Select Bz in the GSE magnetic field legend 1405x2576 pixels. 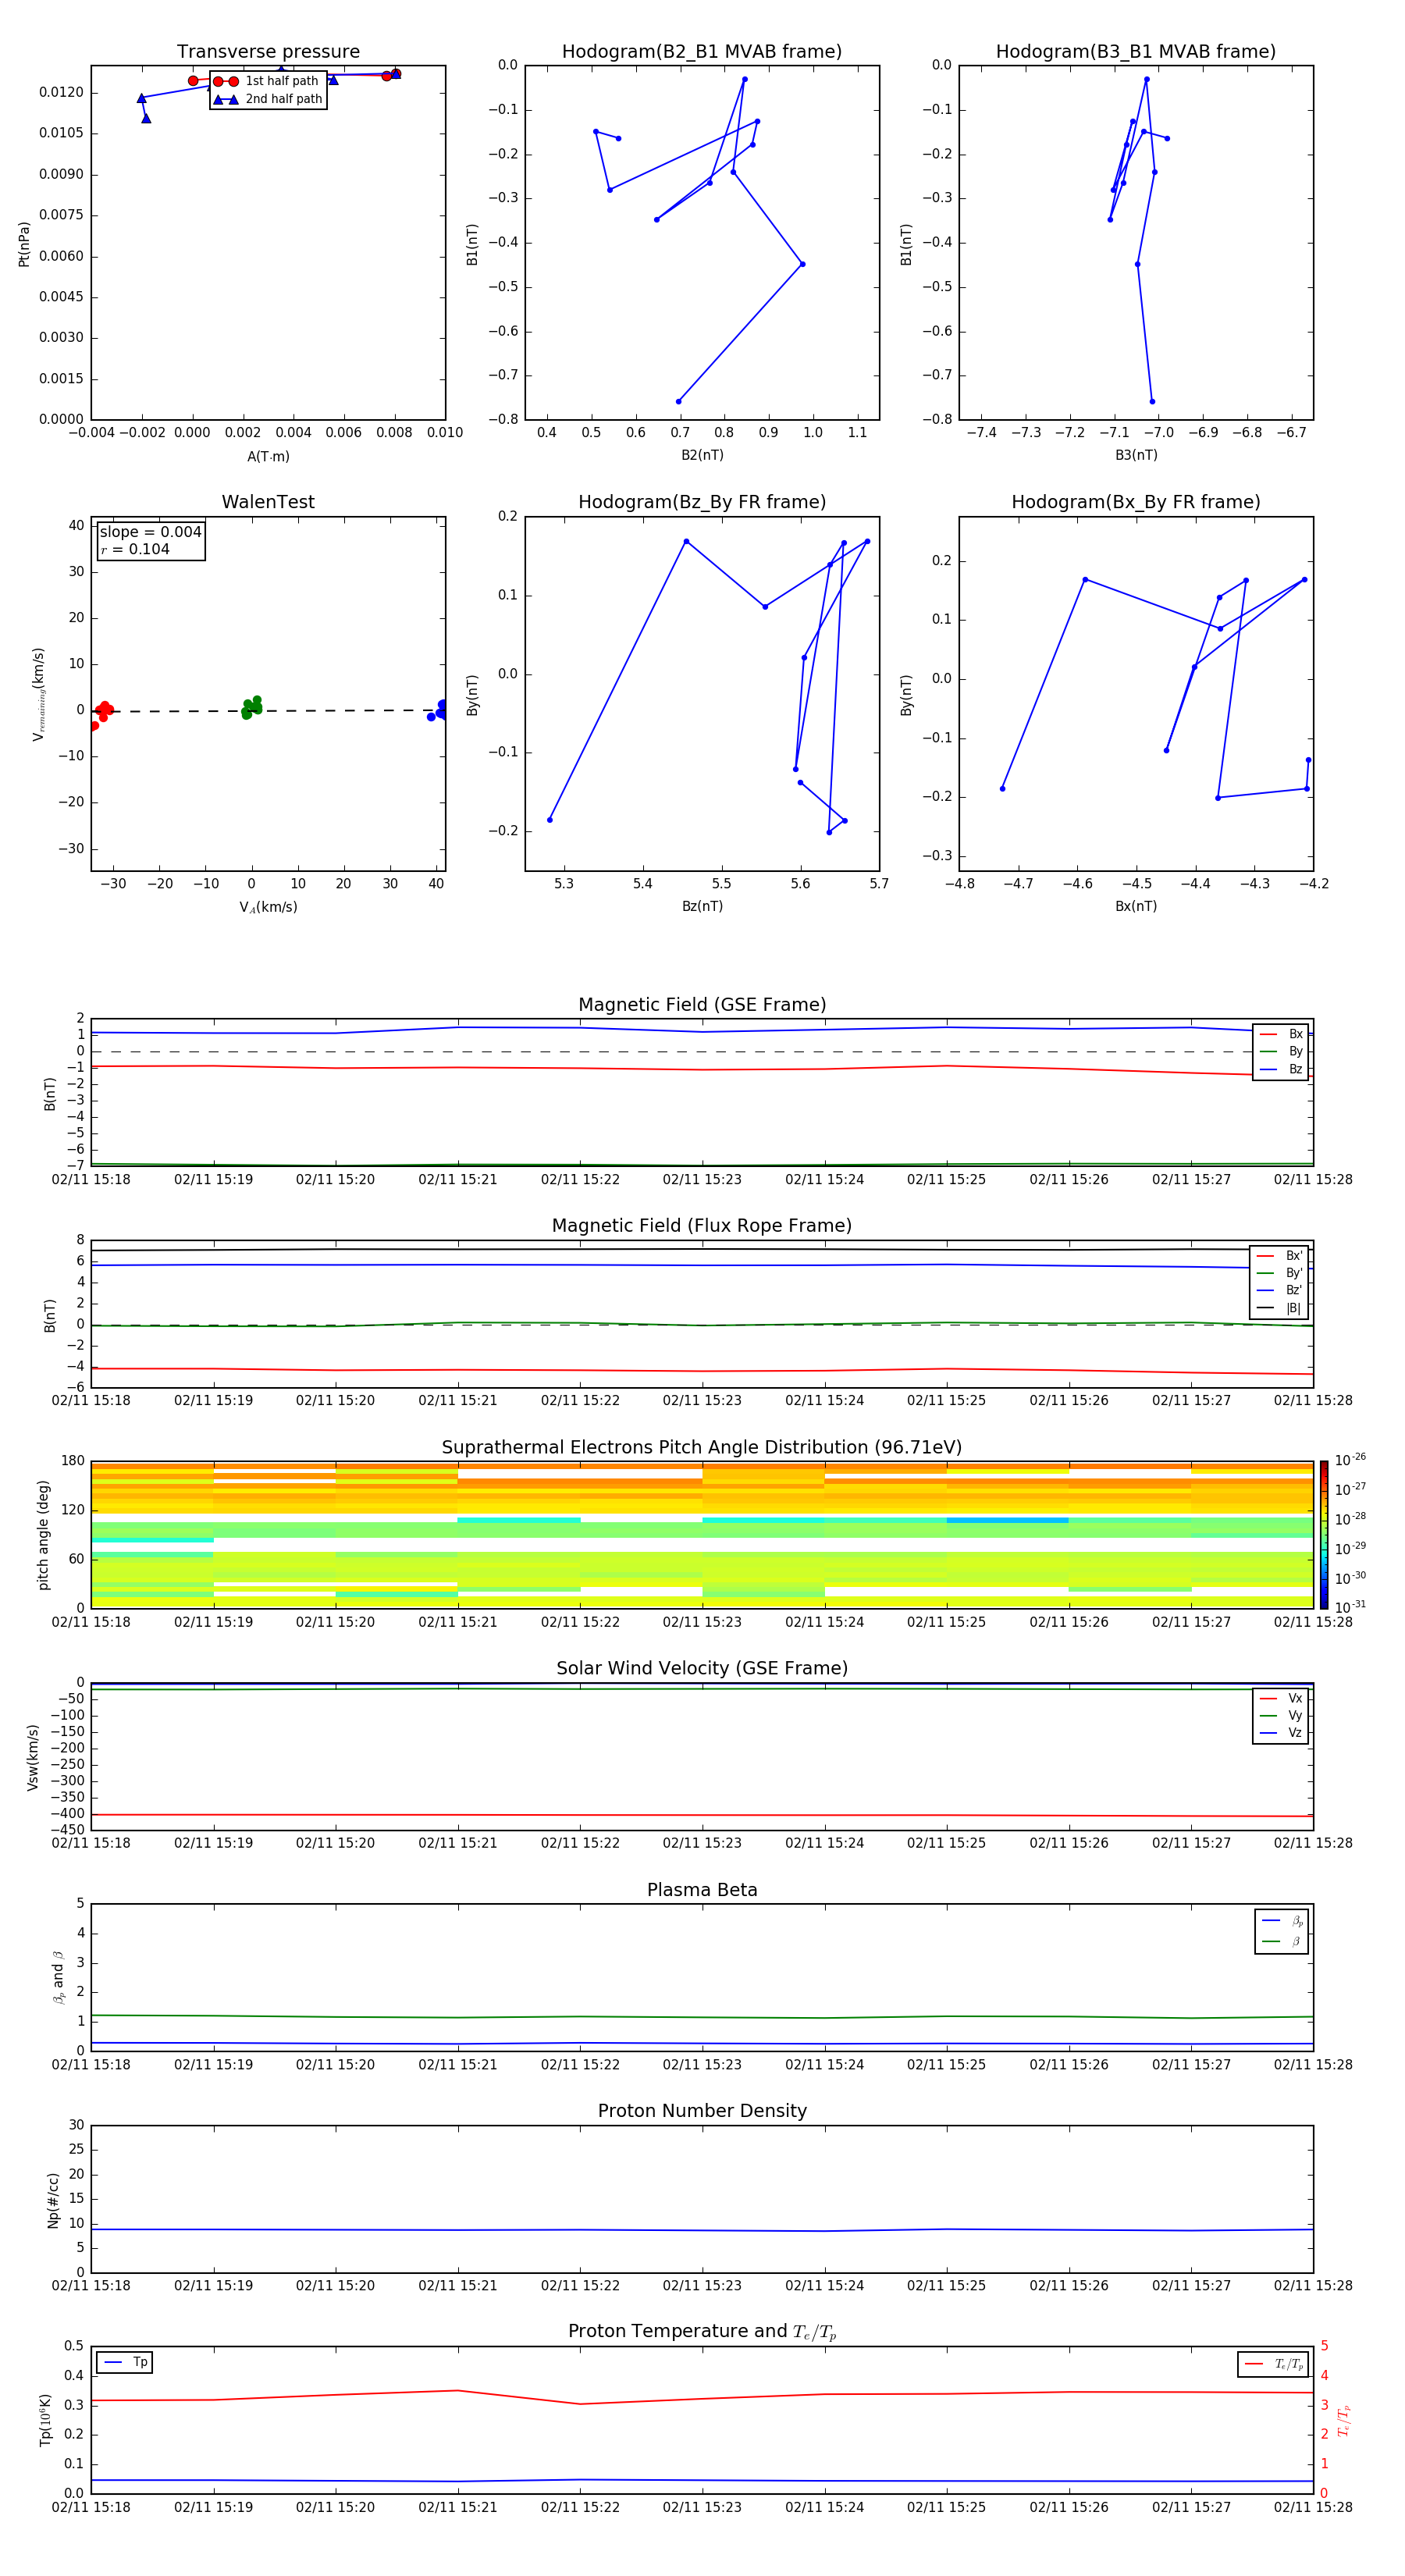(x=1281, y=1070)
